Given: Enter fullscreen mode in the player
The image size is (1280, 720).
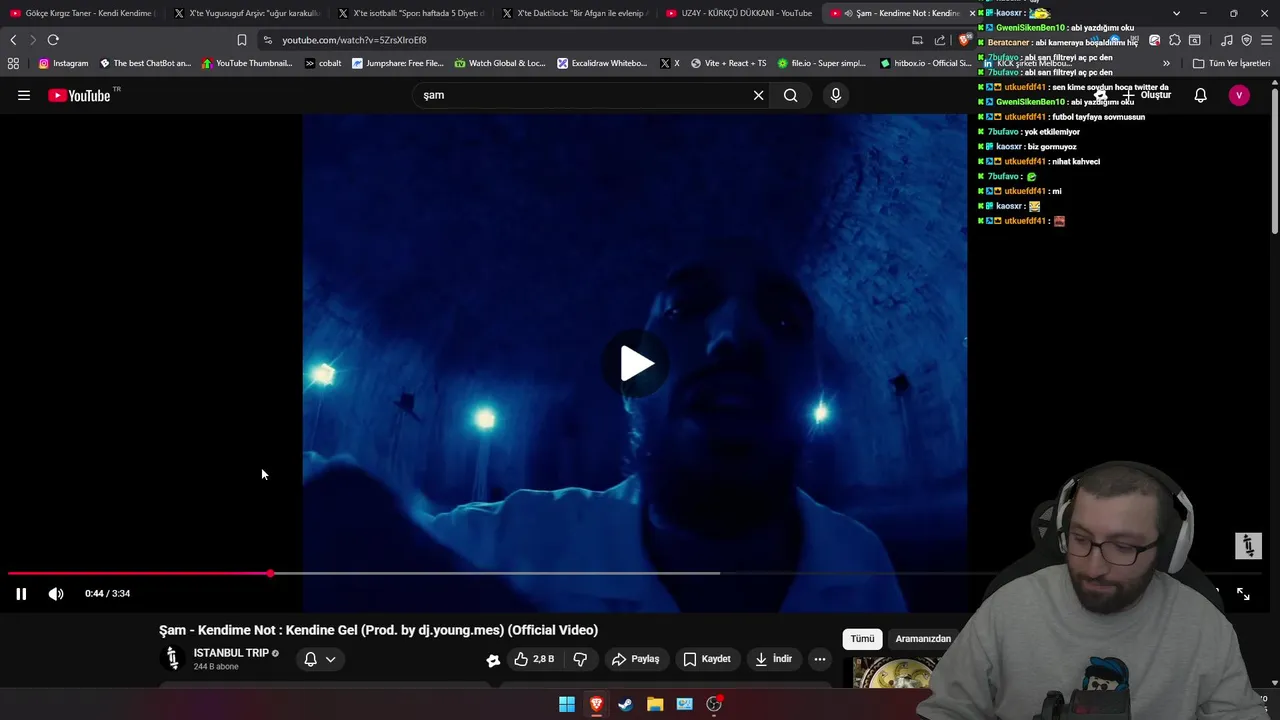Looking at the screenshot, I should click(1243, 593).
